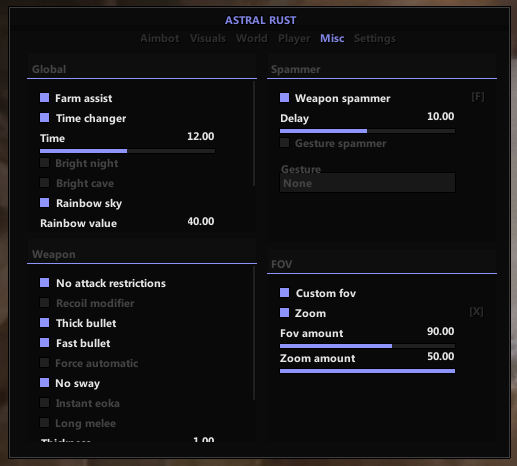Uncheck No attack restrictions
The width and height of the screenshot is (517, 466).
(45, 283)
